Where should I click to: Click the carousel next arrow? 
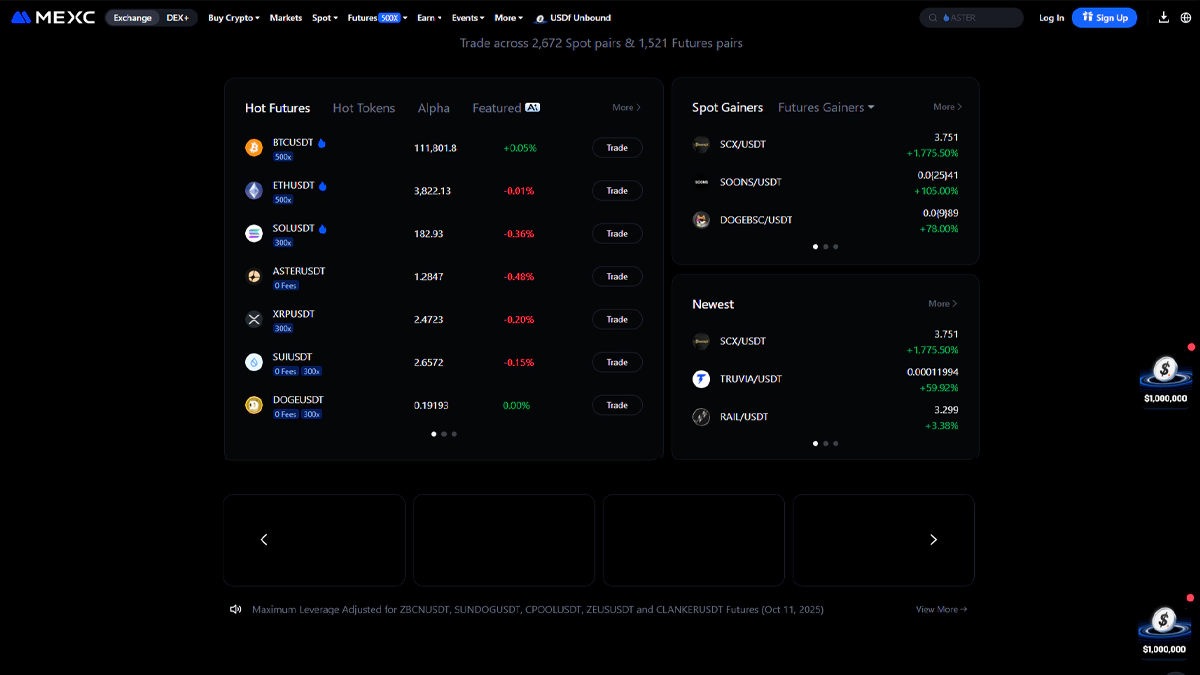point(933,540)
